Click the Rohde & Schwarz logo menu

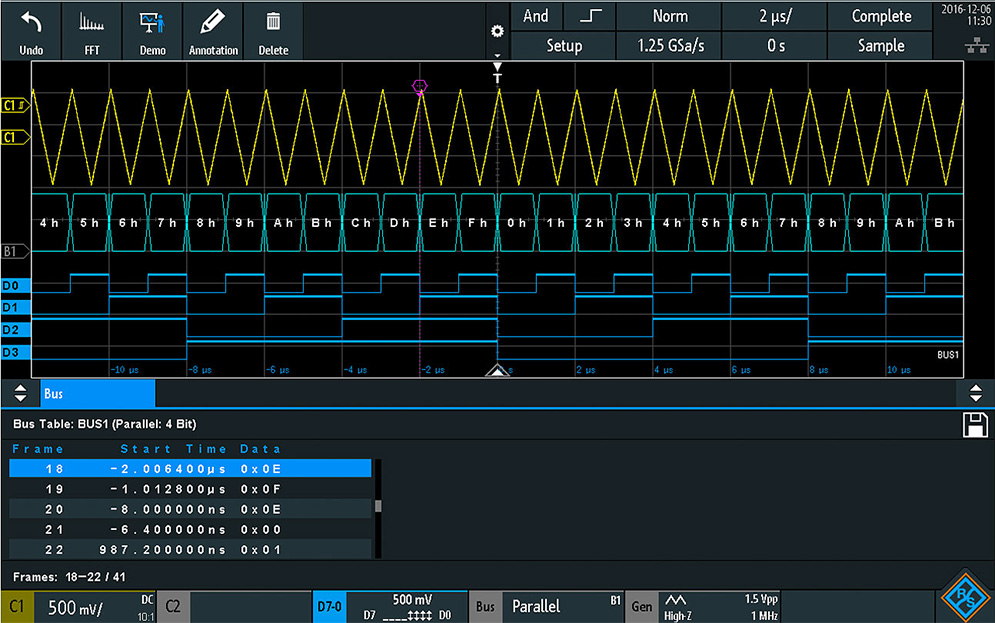click(x=965, y=605)
